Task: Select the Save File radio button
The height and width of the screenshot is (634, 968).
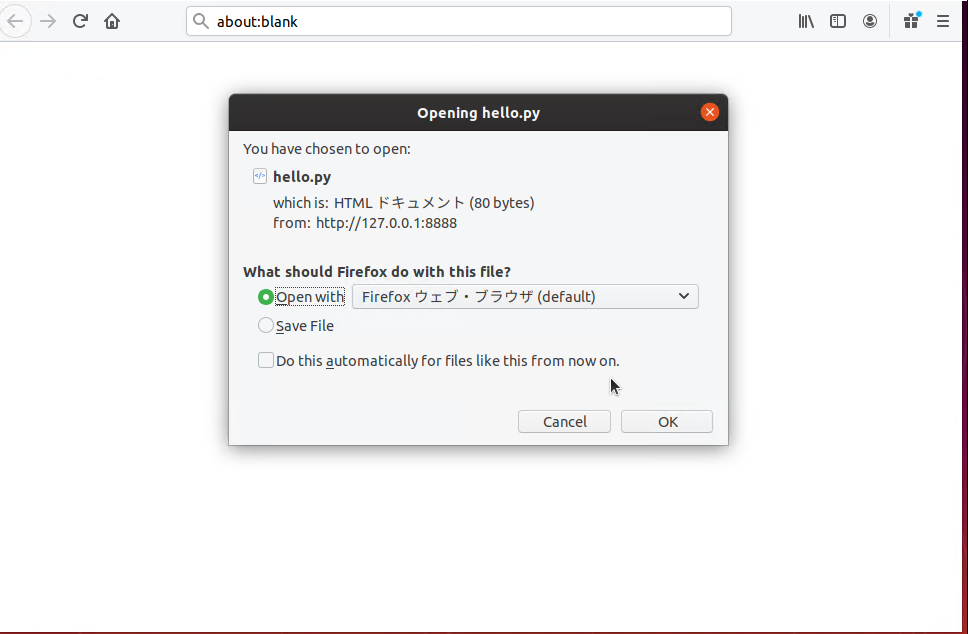Action: pyautogui.click(x=265, y=325)
